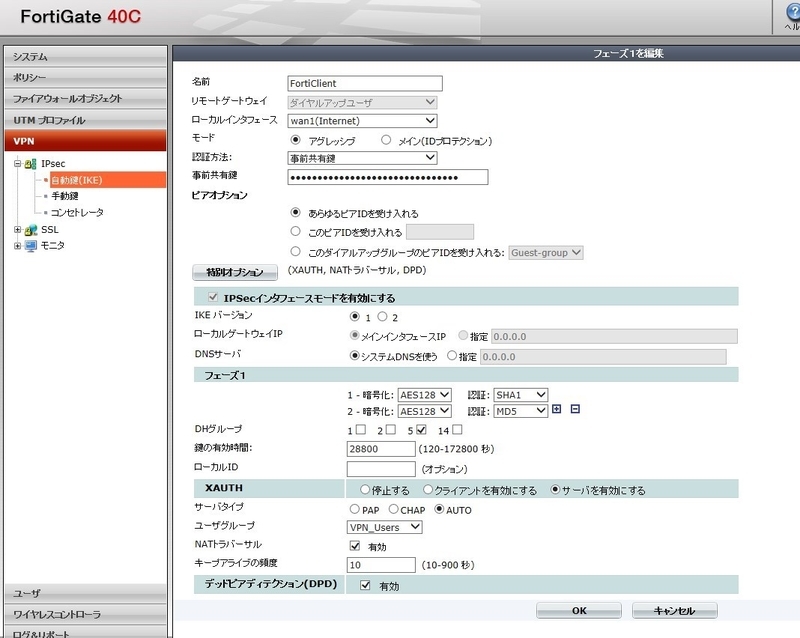This screenshot has height=638, width=800.
Task: Check DH group 1 checkbox
Action: coord(361,429)
